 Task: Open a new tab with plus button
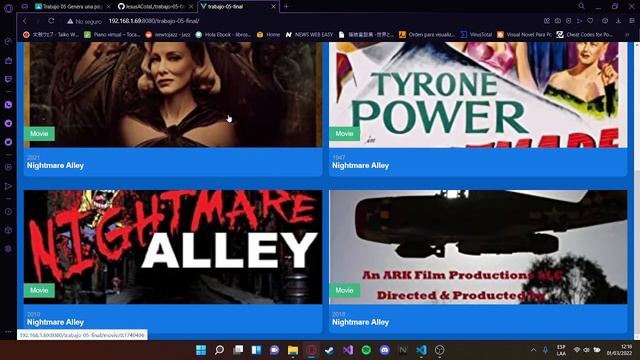click(286, 7)
